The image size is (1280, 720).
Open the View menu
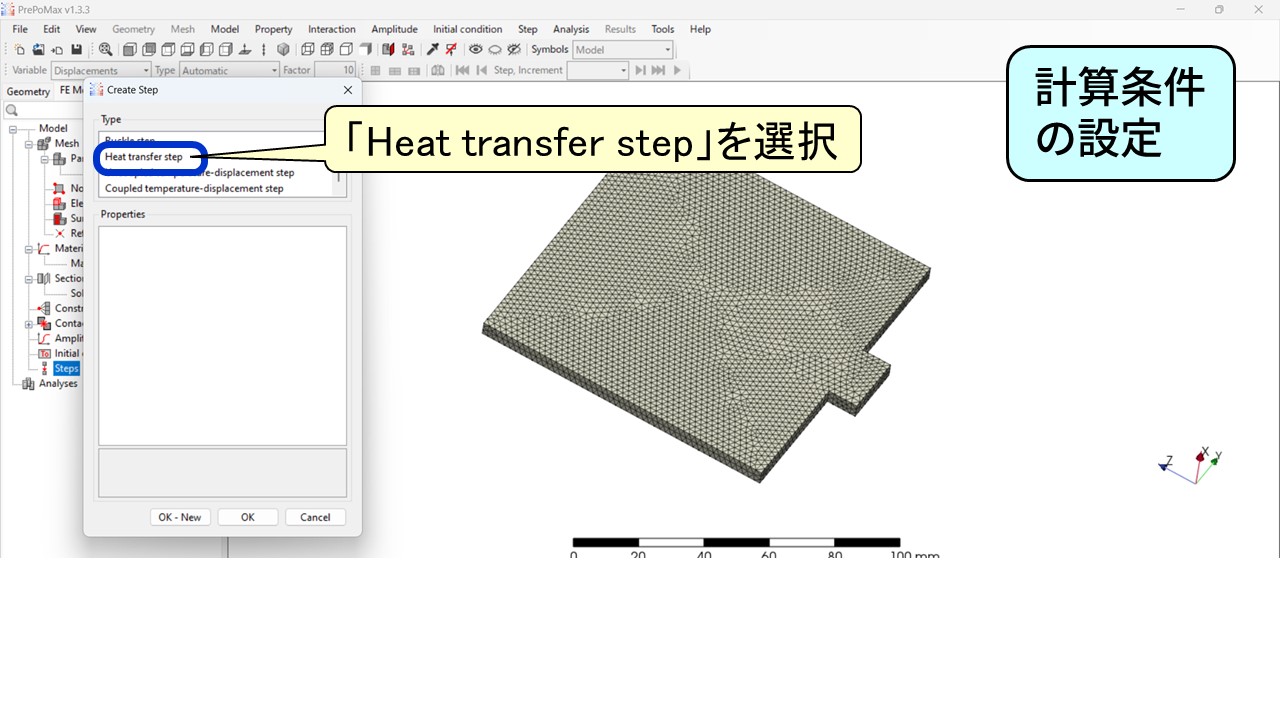pos(86,29)
